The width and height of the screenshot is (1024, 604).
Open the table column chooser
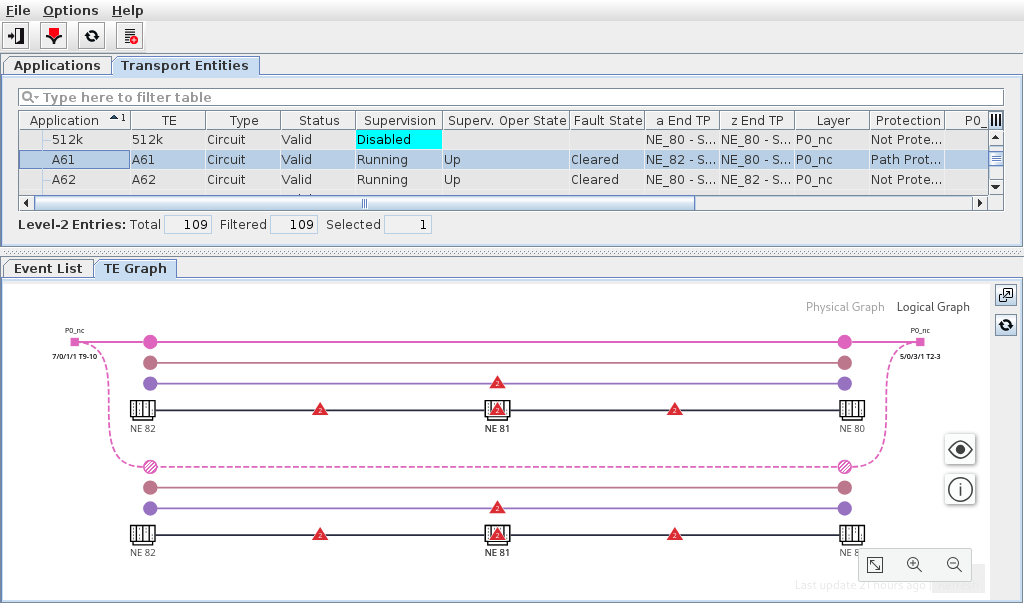[x=996, y=120]
